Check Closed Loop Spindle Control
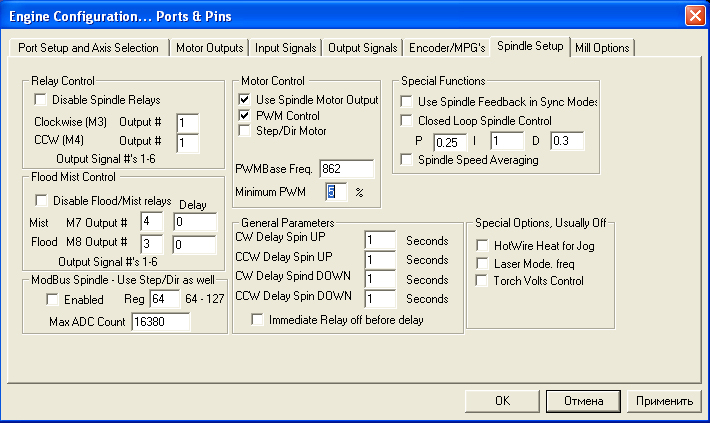The image size is (710, 423). (407, 121)
